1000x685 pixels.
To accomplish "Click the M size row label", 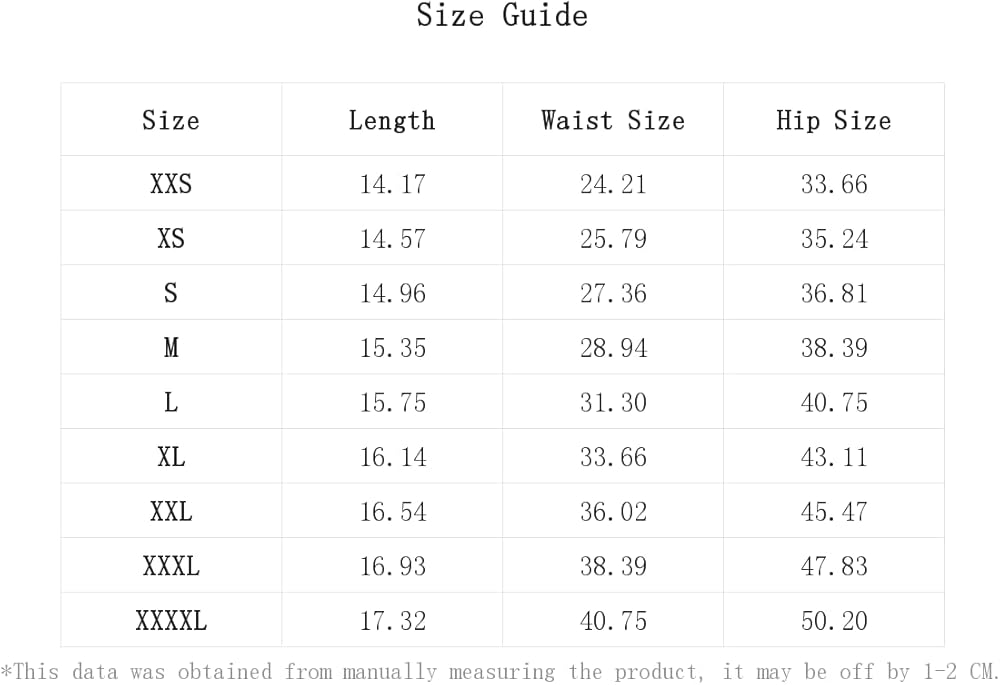I will pyautogui.click(x=171, y=348).
